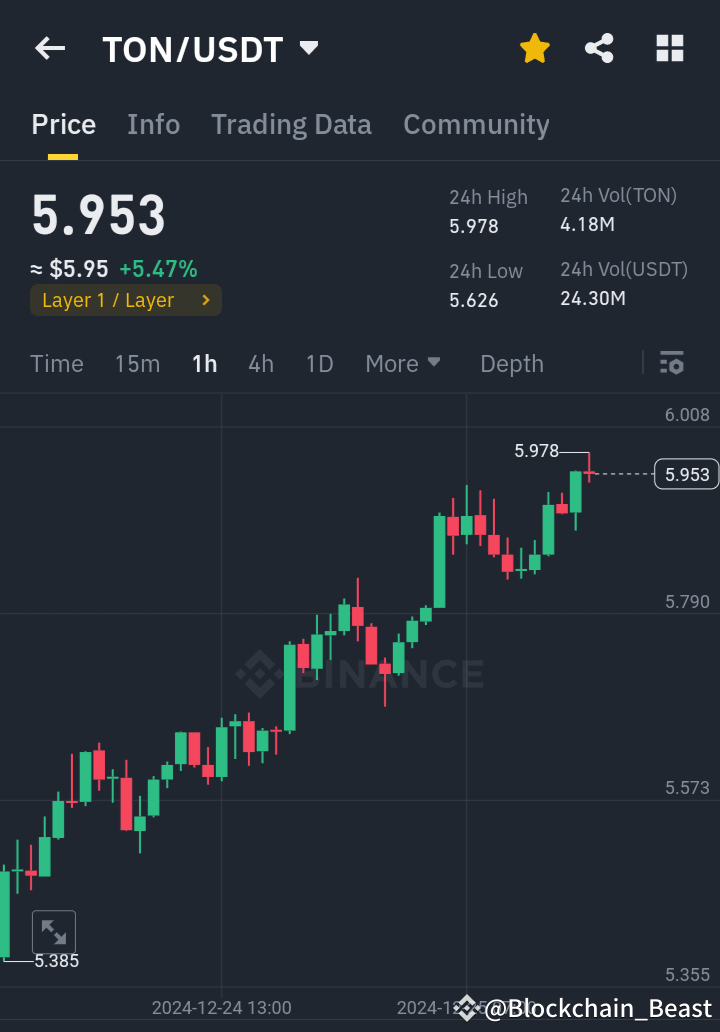Open the Layer 1 / Layer tag chevron
720x1032 pixels.
[208, 299]
